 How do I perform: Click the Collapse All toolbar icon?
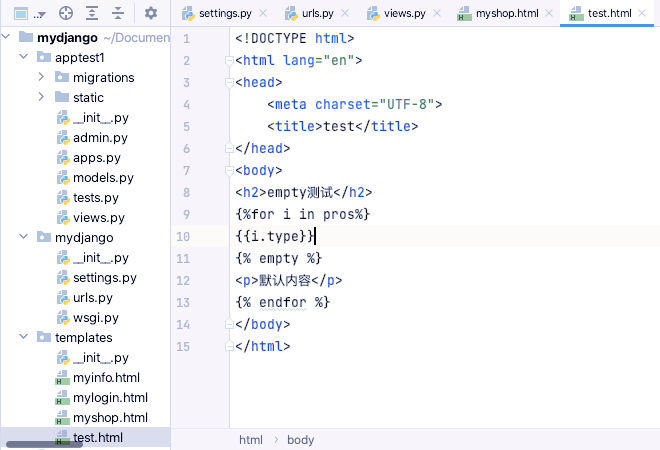[x=118, y=13]
